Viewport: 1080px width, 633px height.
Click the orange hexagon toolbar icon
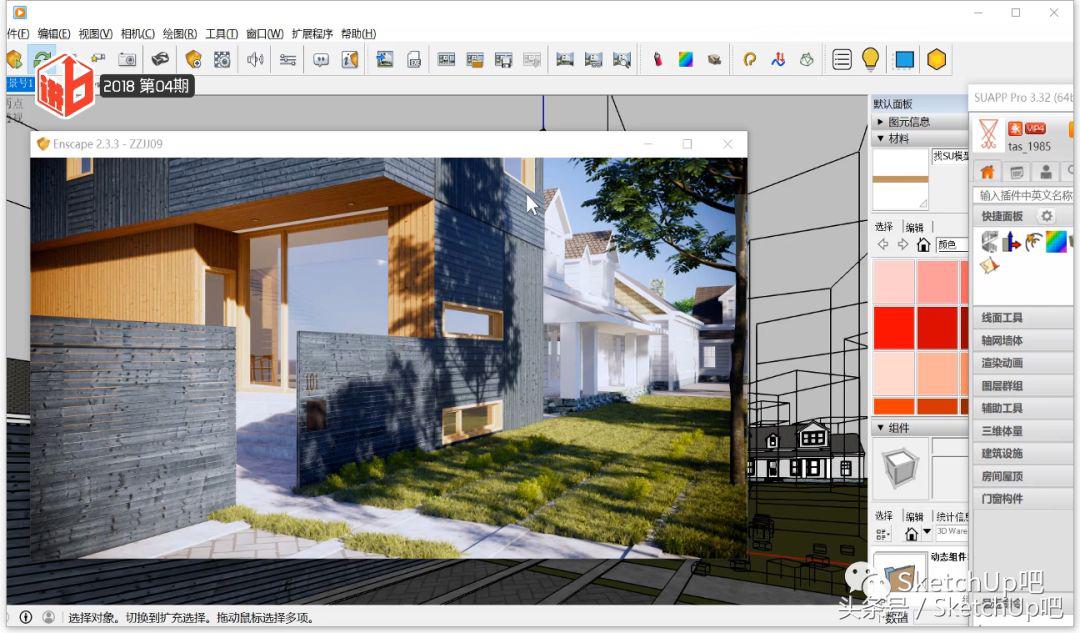[x=936, y=59]
